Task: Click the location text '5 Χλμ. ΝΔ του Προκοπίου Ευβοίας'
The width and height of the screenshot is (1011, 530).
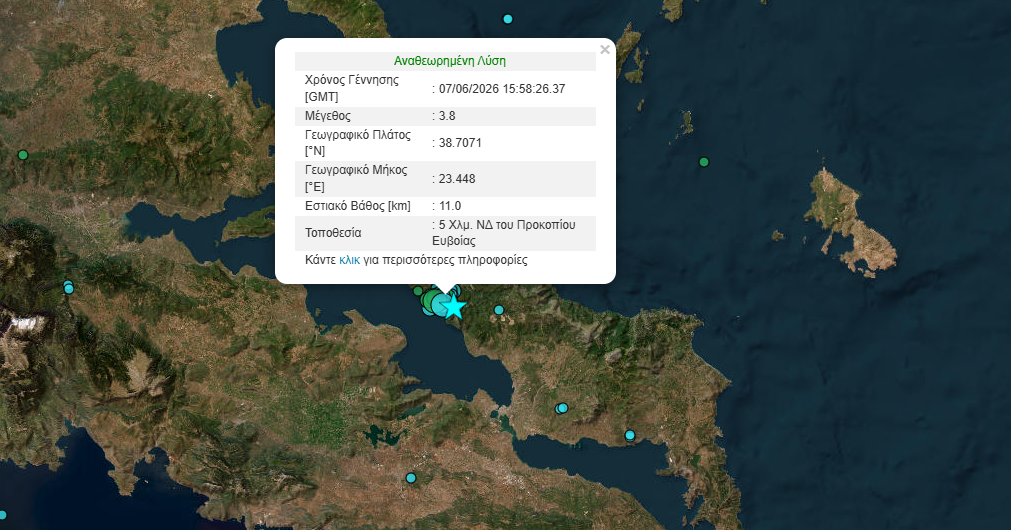Action: point(504,233)
